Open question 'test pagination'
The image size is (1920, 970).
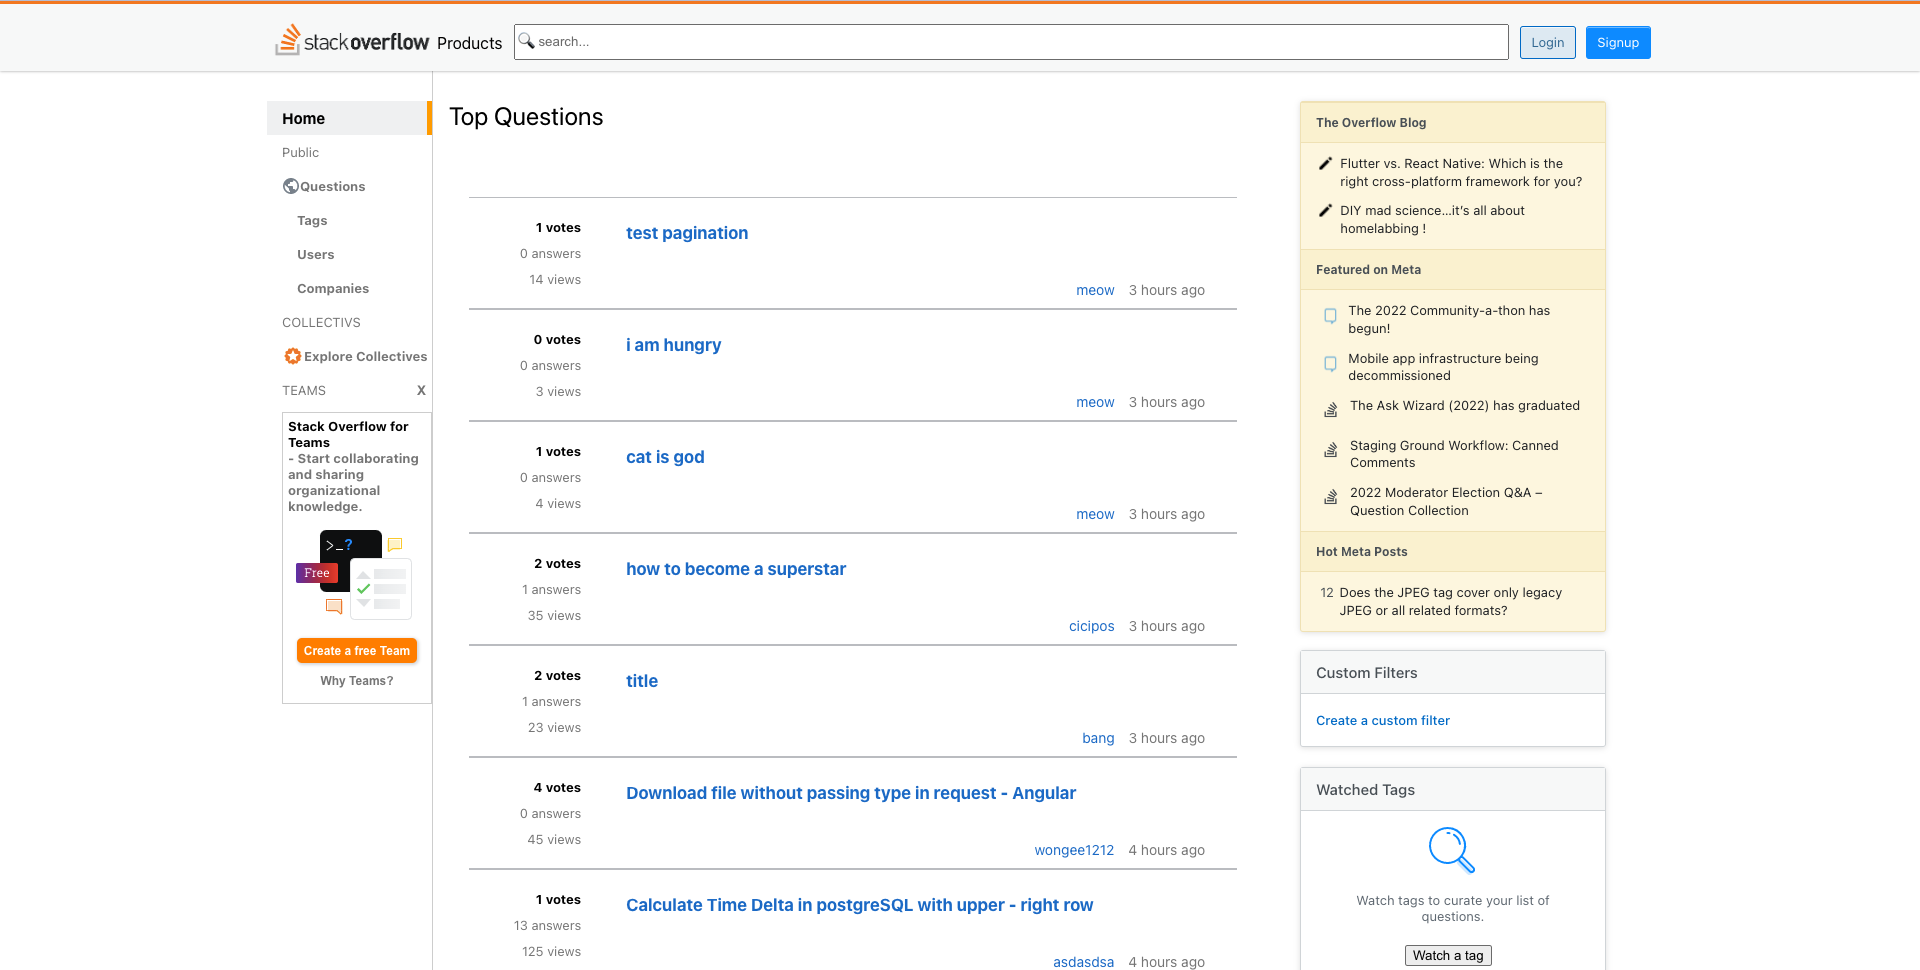click(687, 233)
